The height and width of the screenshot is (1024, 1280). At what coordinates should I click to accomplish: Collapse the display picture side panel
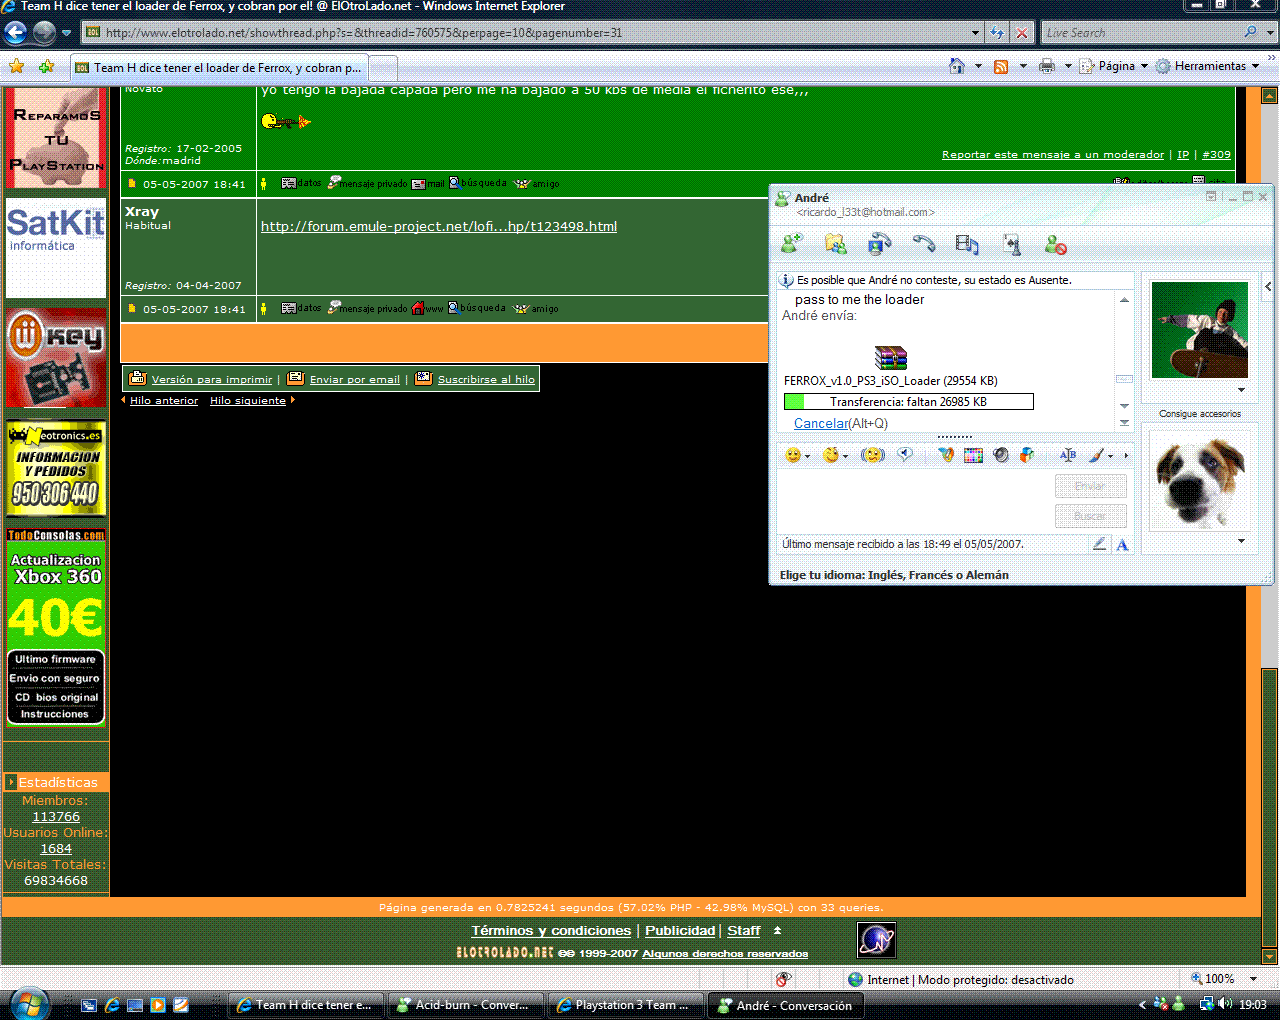pyautogui.click(x=1268, y=286)
